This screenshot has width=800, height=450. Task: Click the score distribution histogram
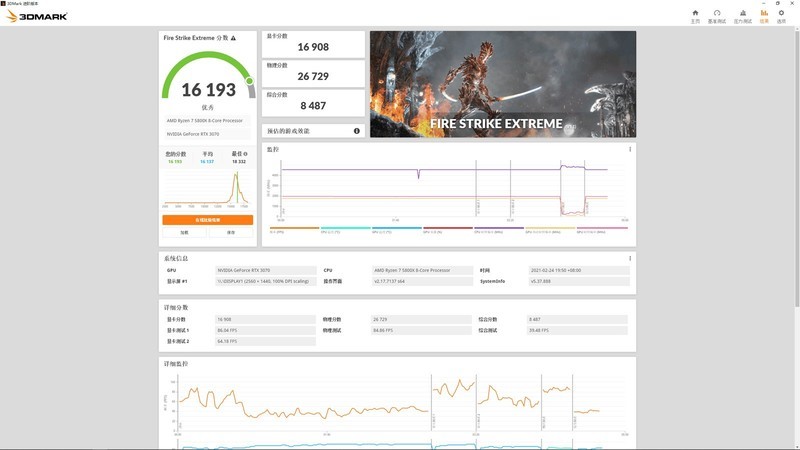click(x=207, y=189)
